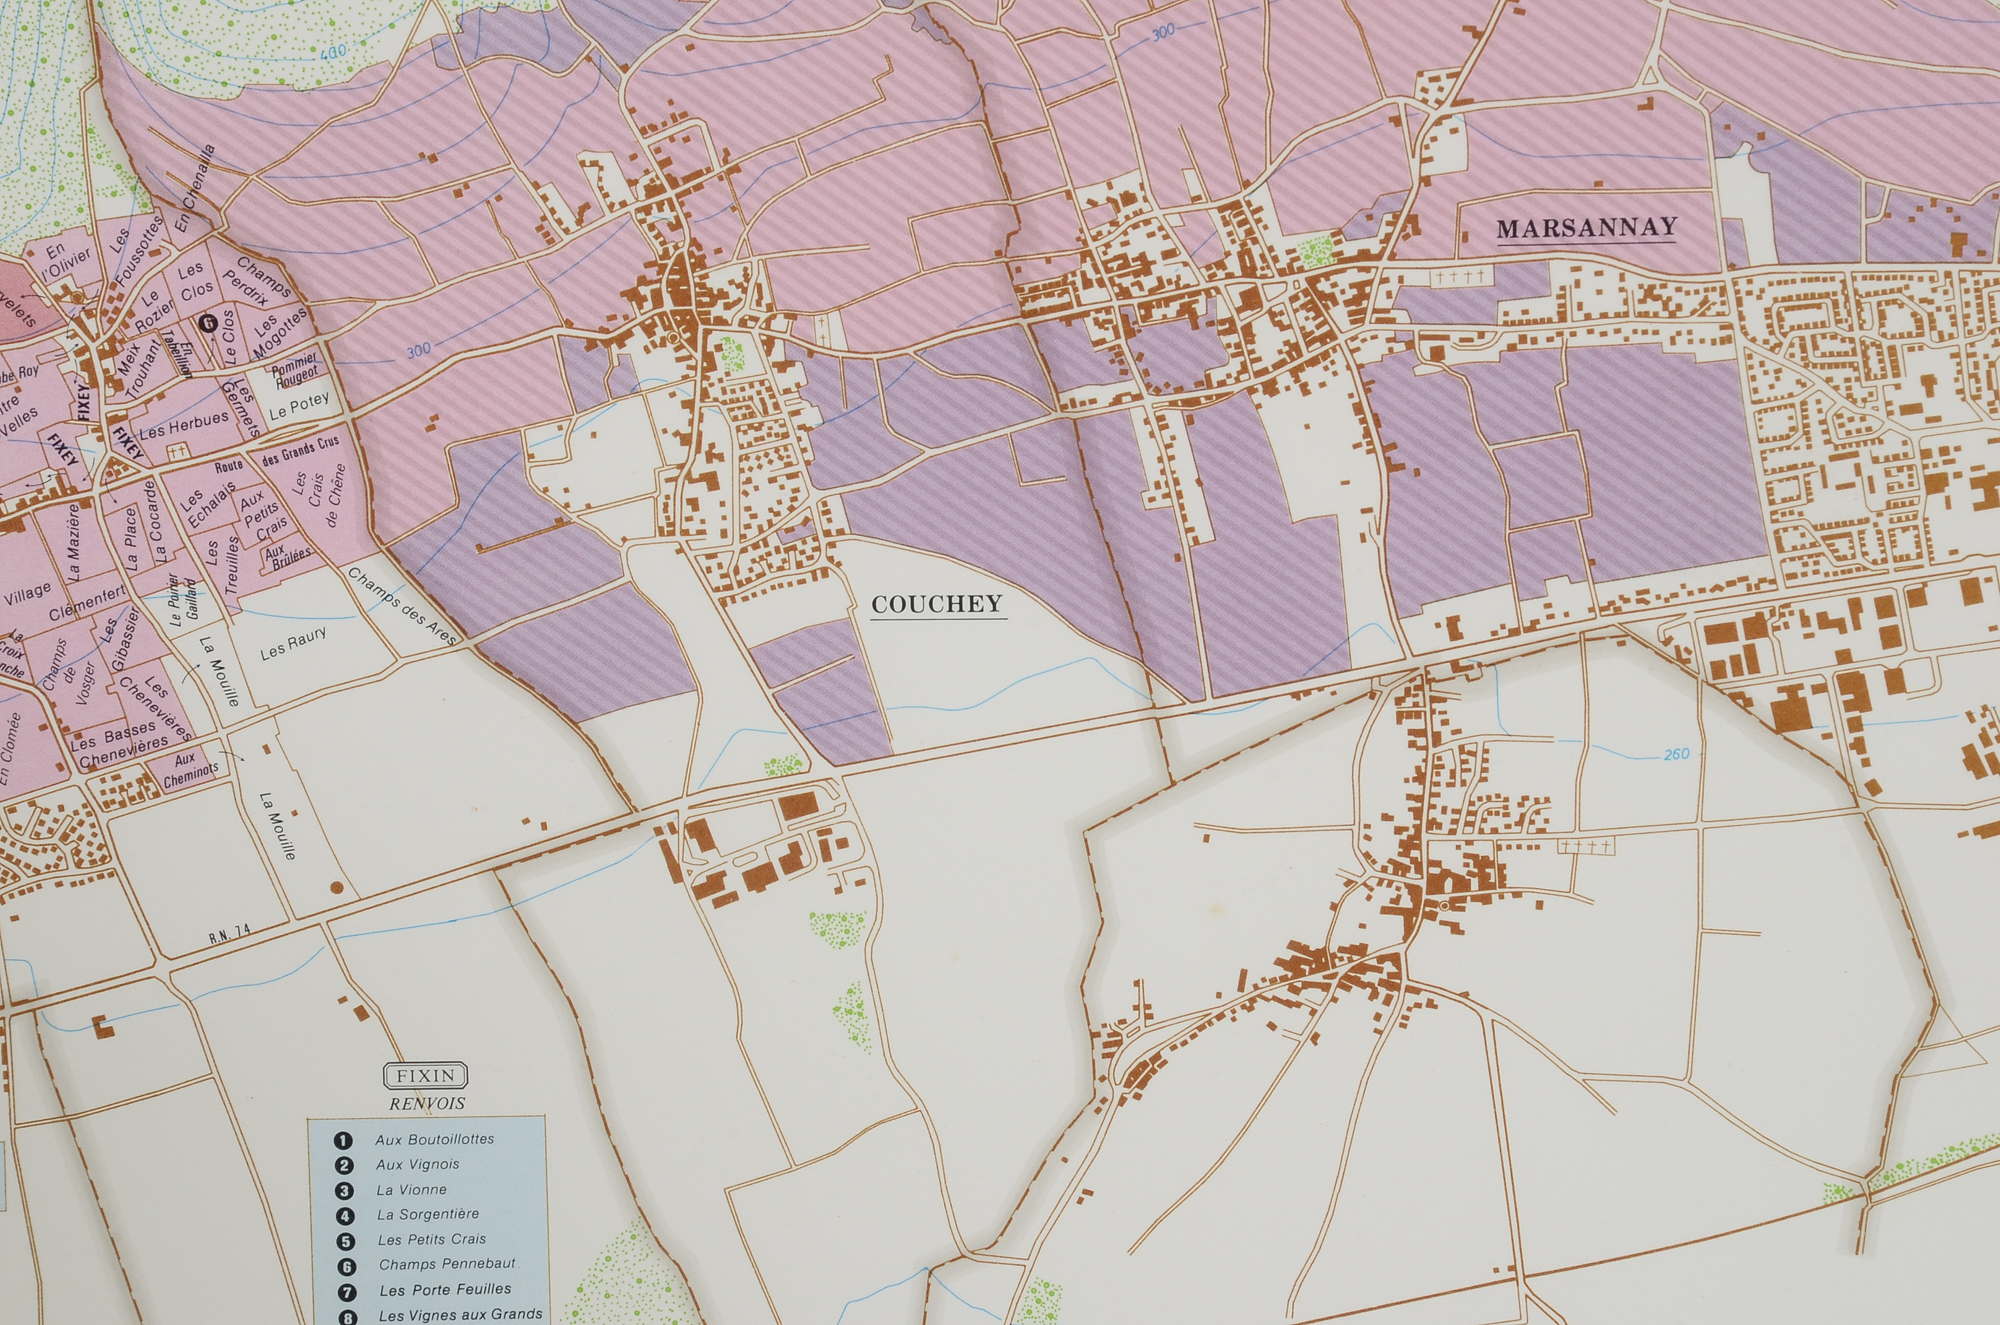Click the circled 4 beside La Sorgentière
Image resolution: width=2000 pixels, height=1325 pixels.
pos(344,1217)
